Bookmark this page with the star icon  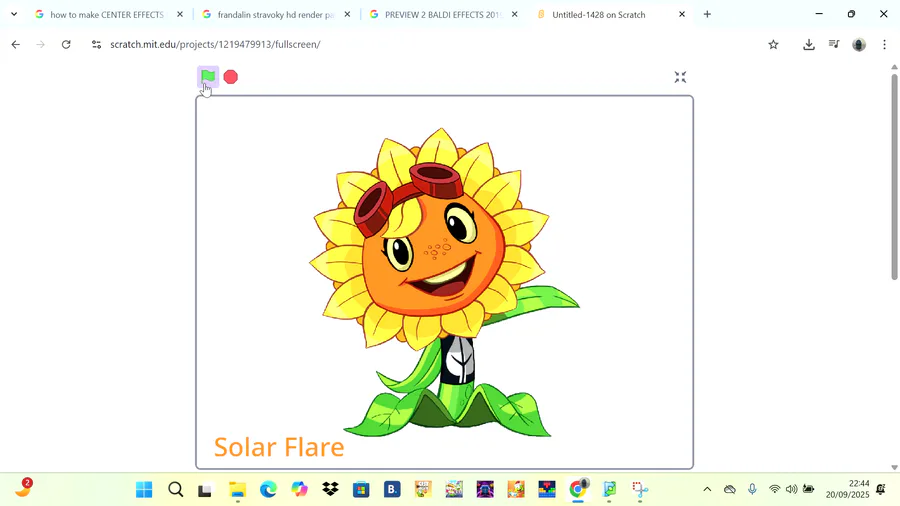click(773, 44)
